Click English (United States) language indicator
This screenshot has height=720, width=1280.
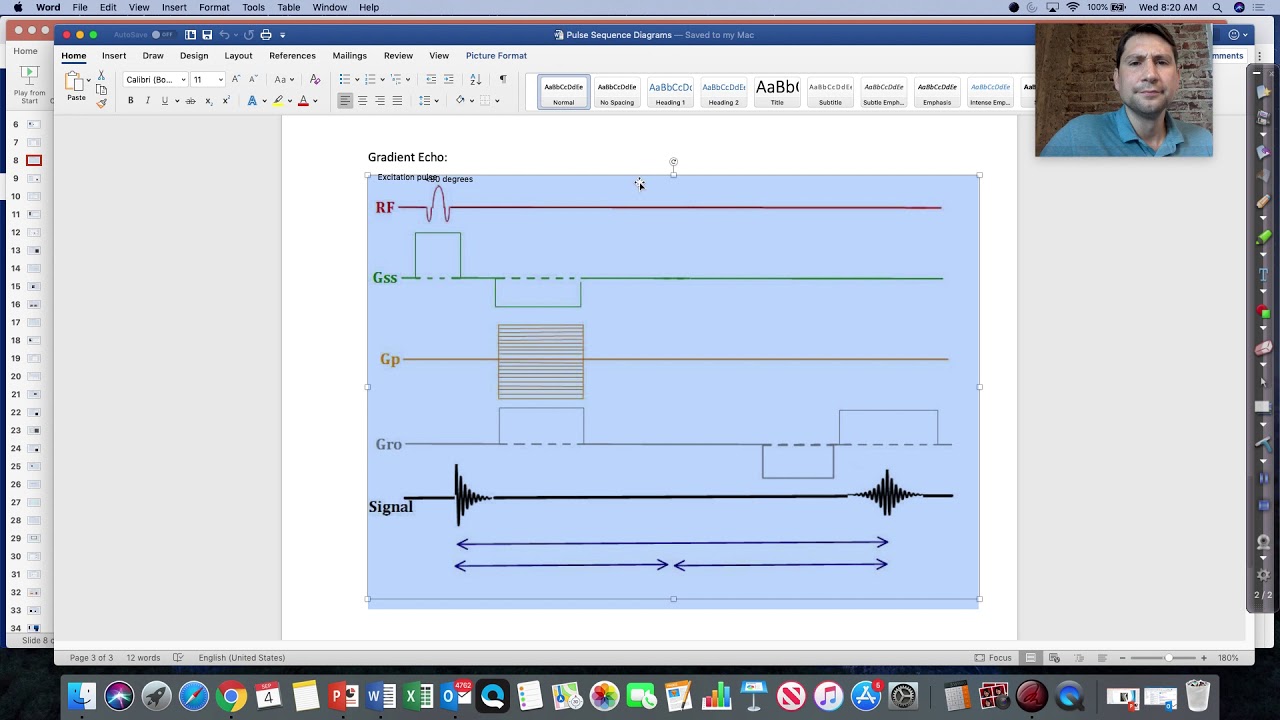[241, 657]
